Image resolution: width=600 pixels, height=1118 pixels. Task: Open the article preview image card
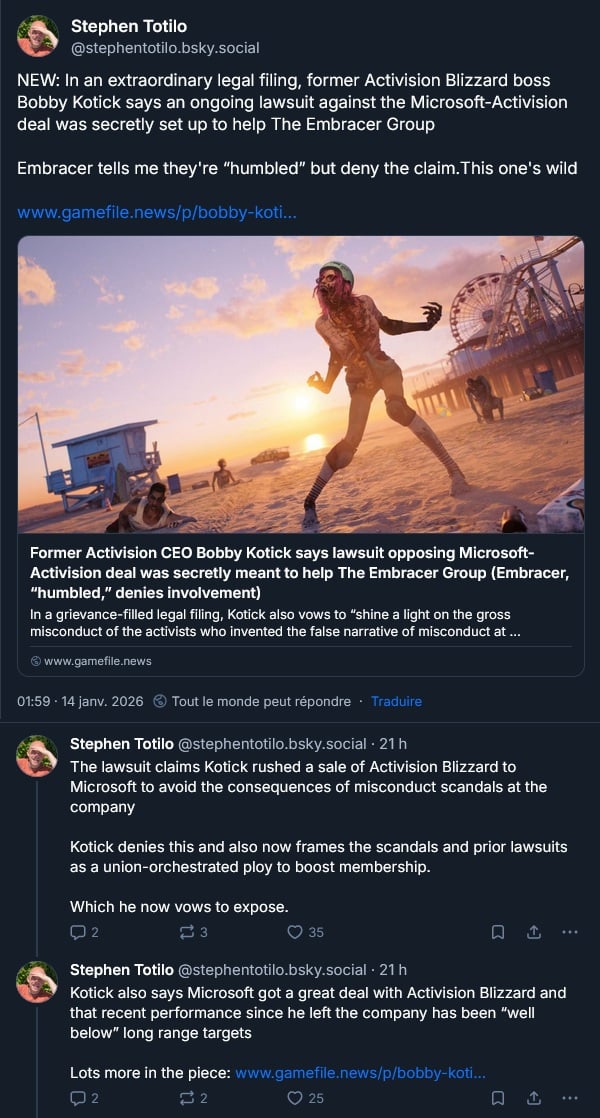pyautogui.click(x=300, y=384)
